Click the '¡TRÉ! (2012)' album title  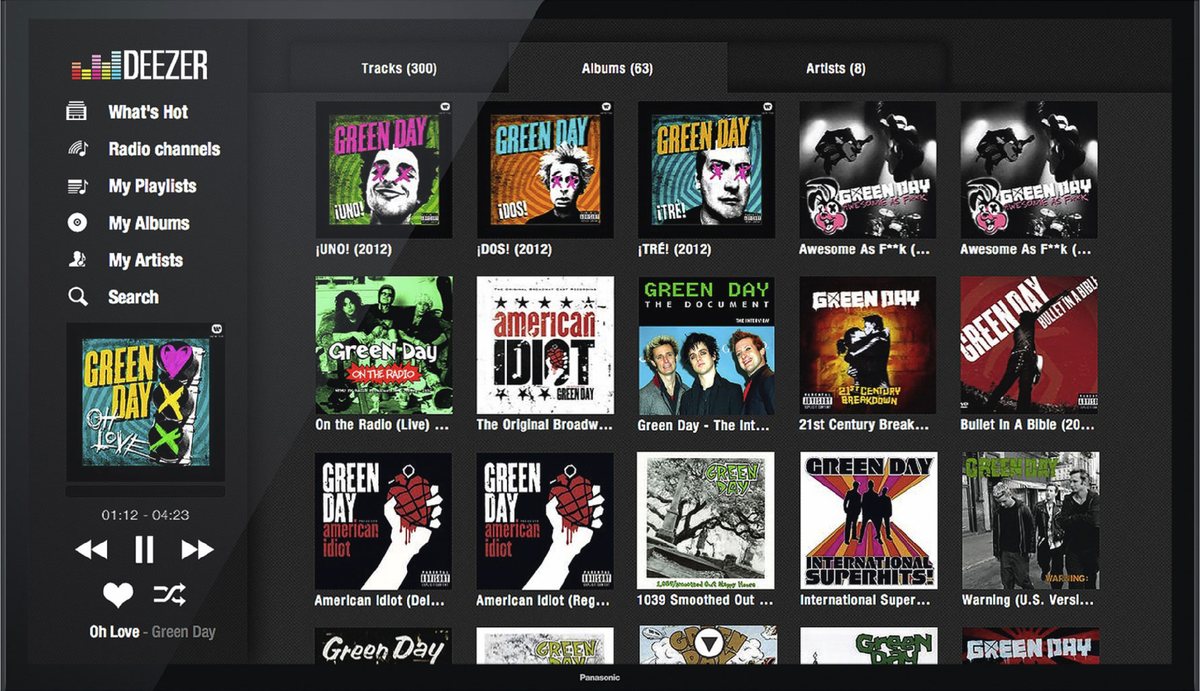(x=675, y=249)
